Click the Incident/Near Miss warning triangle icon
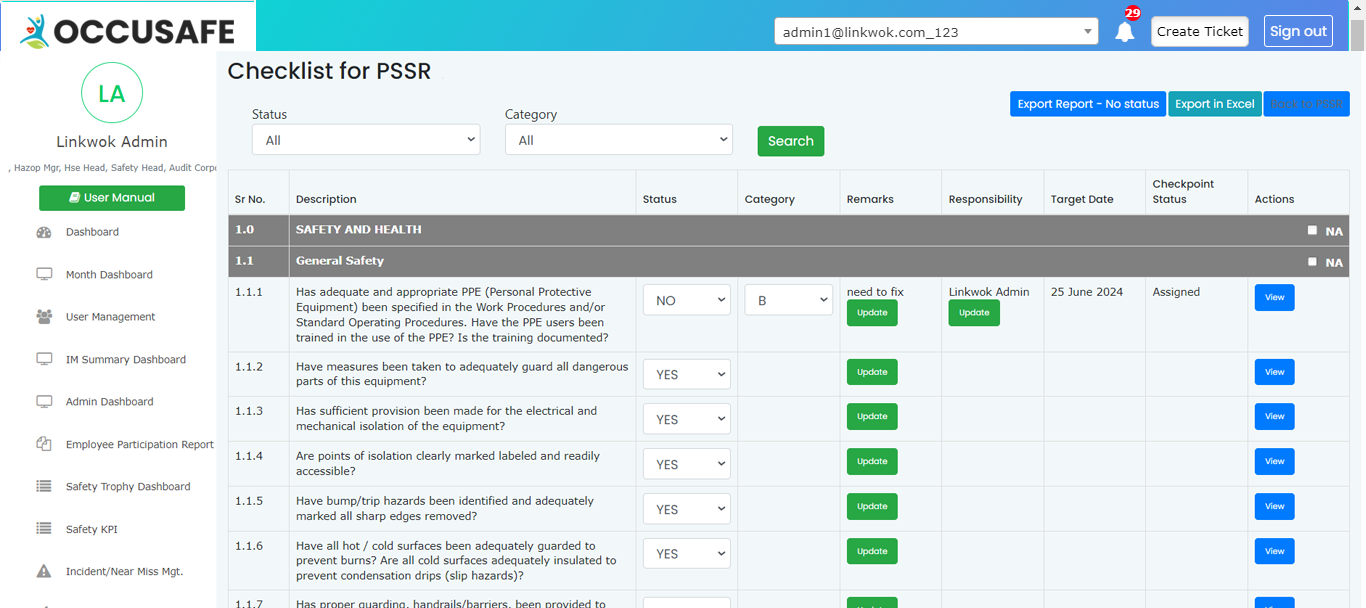1366x608 pixels. [x=44, y=572]
